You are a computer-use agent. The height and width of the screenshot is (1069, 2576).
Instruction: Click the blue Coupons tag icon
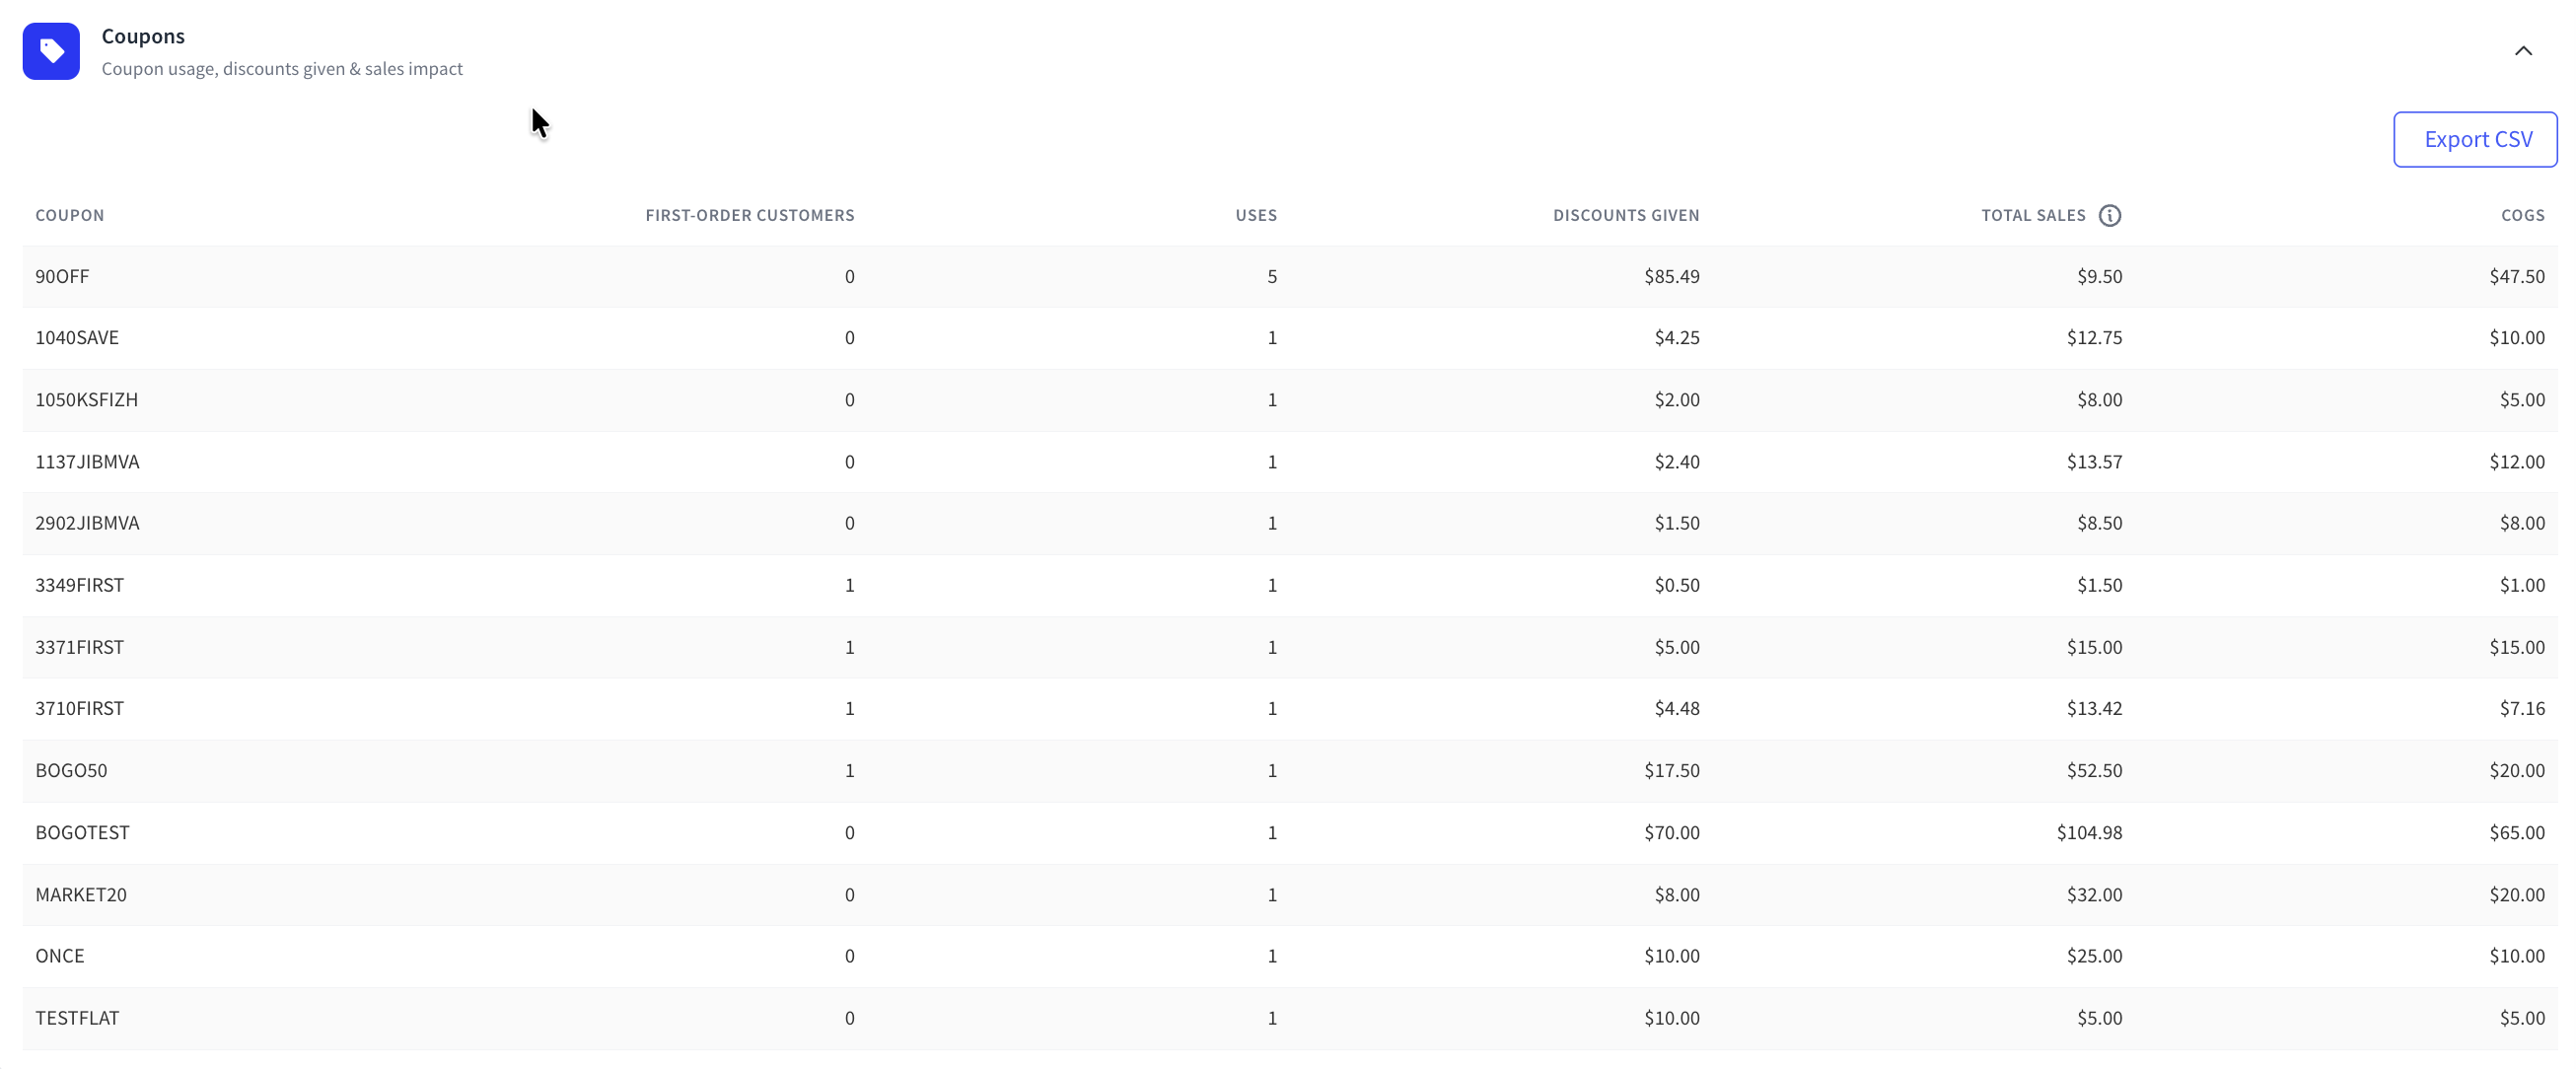(x=51, y=51)
